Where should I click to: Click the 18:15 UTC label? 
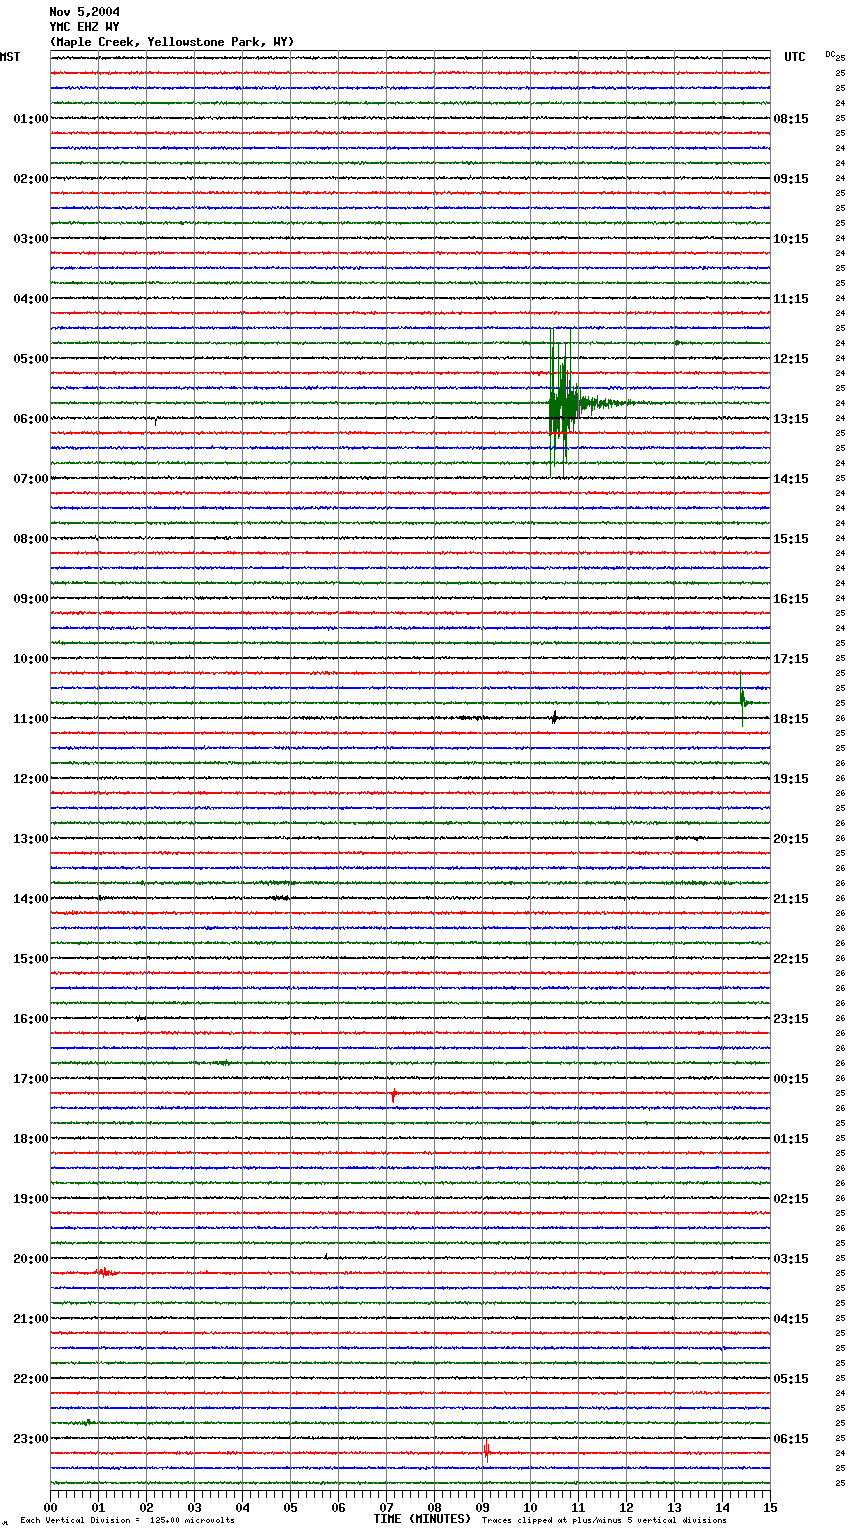point(791,719)
